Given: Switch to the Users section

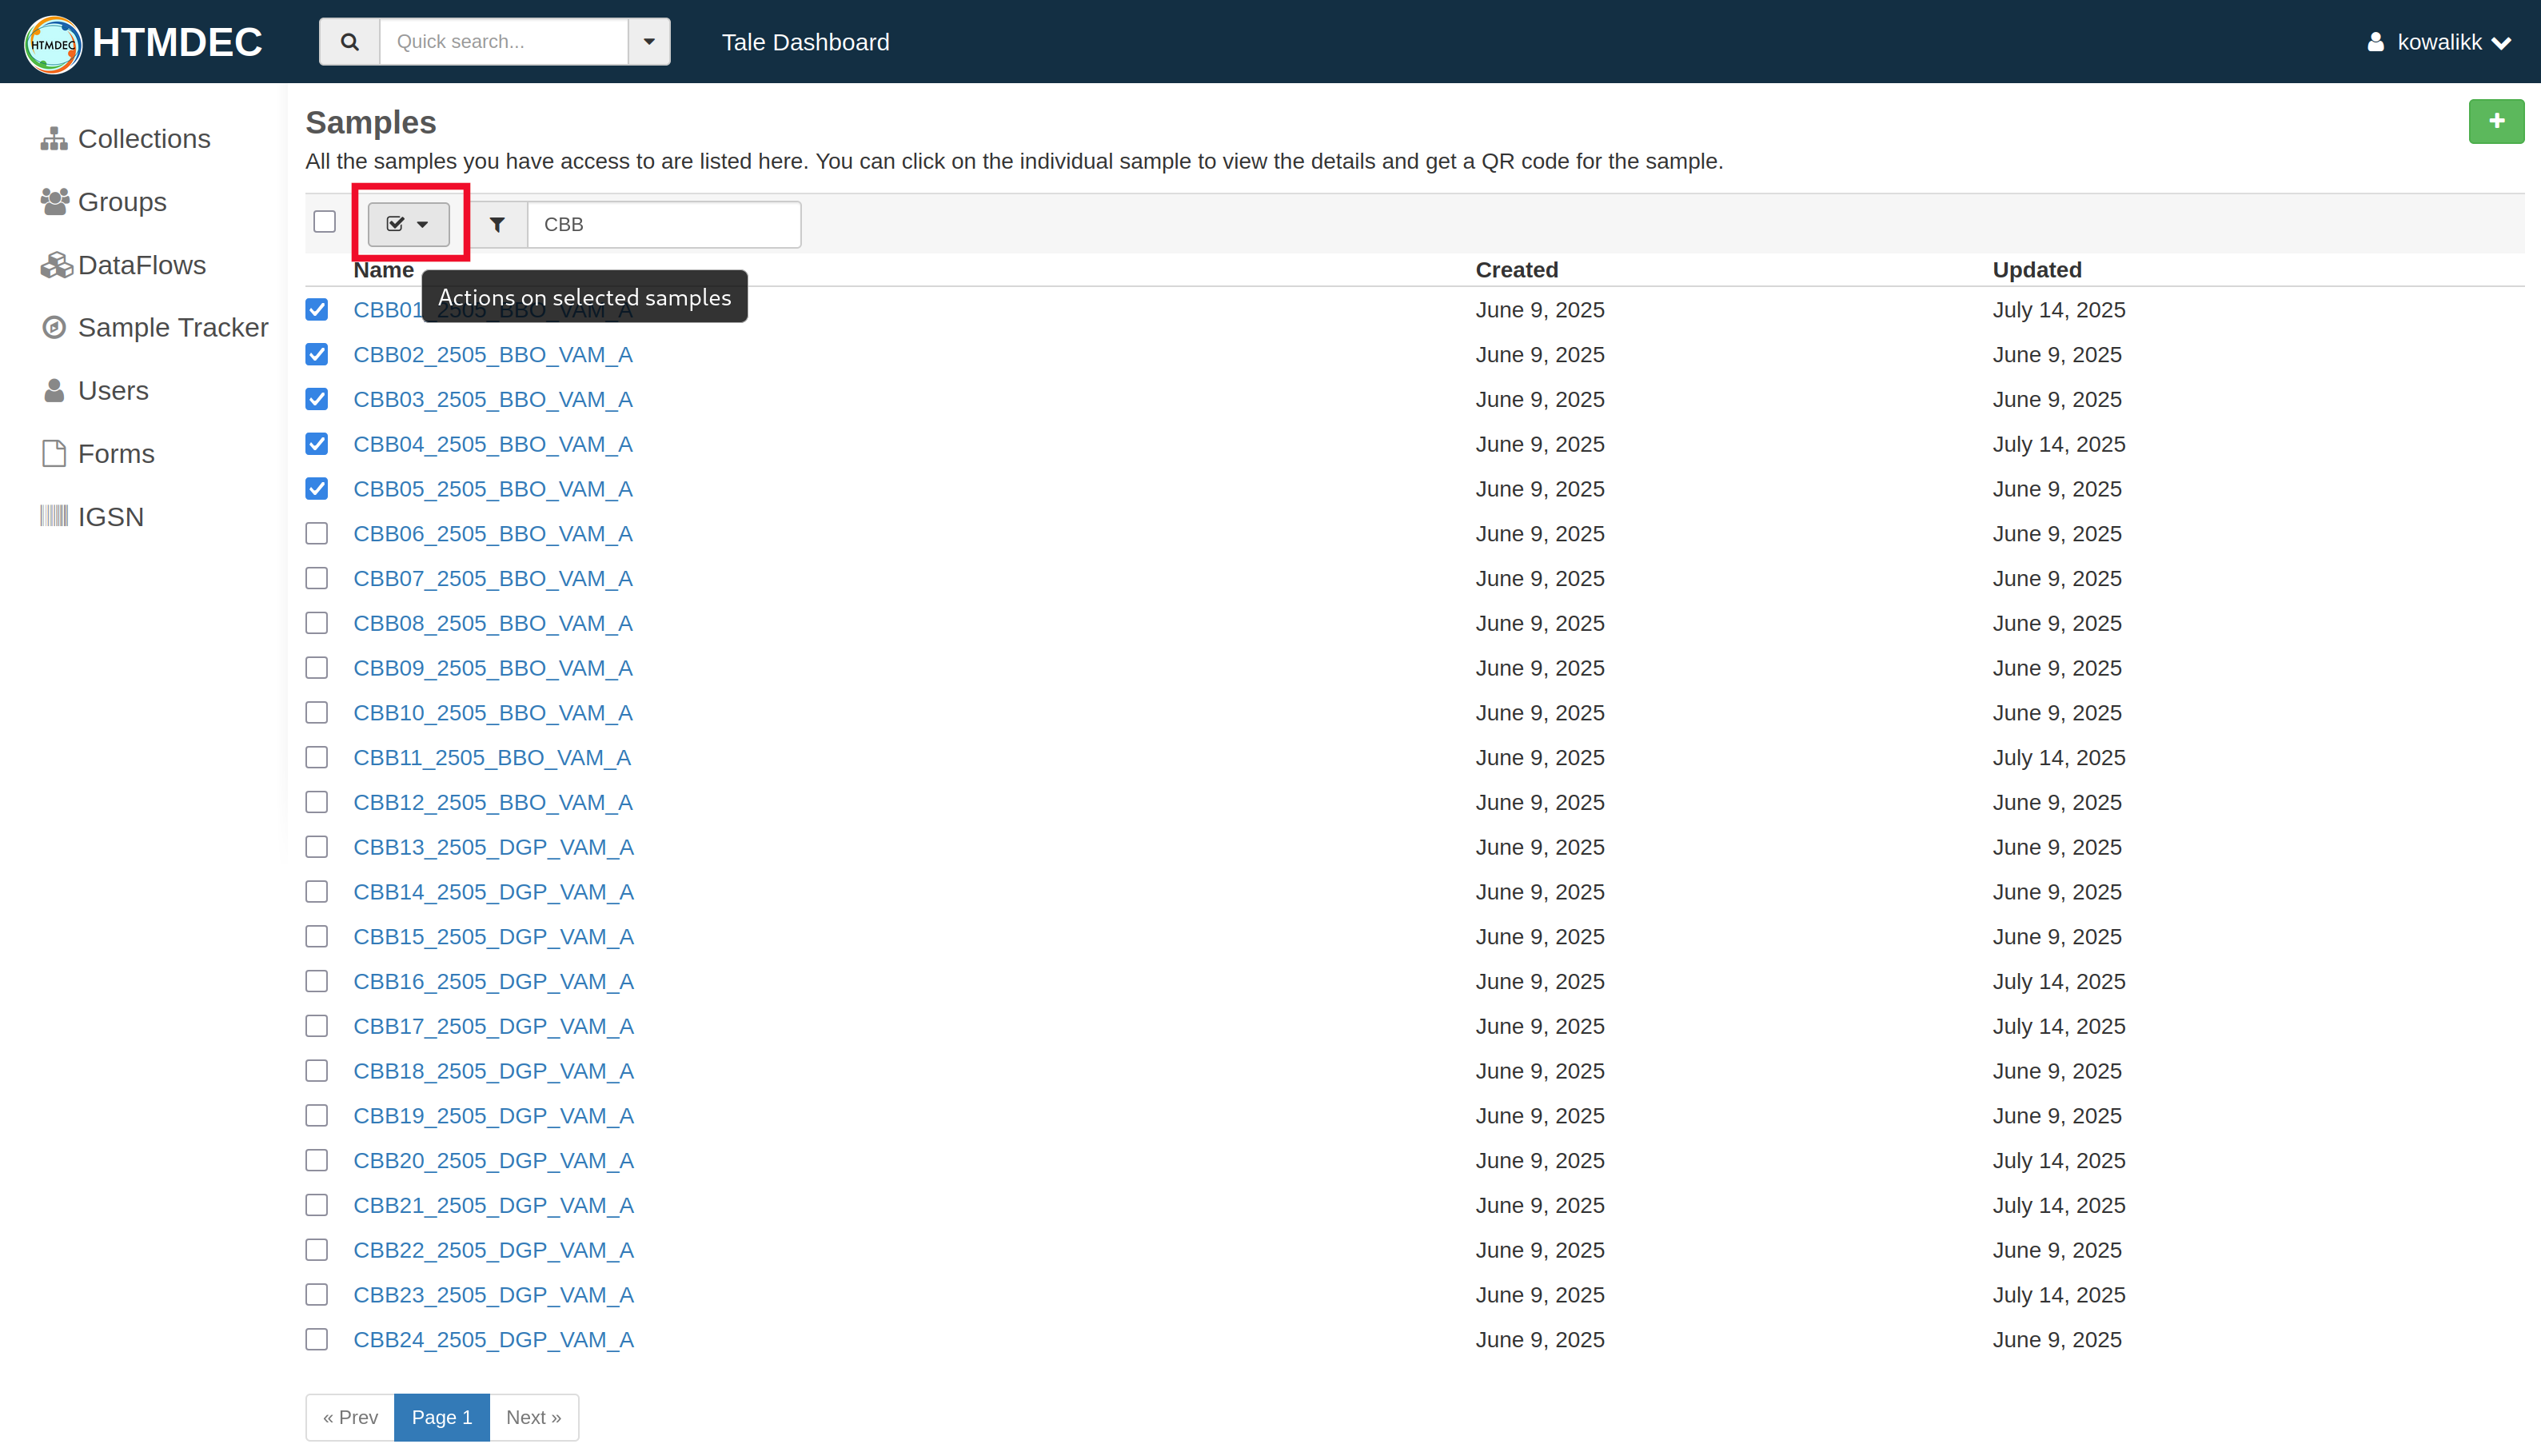Looking at the screenshot, I should (x=112, y=390).
